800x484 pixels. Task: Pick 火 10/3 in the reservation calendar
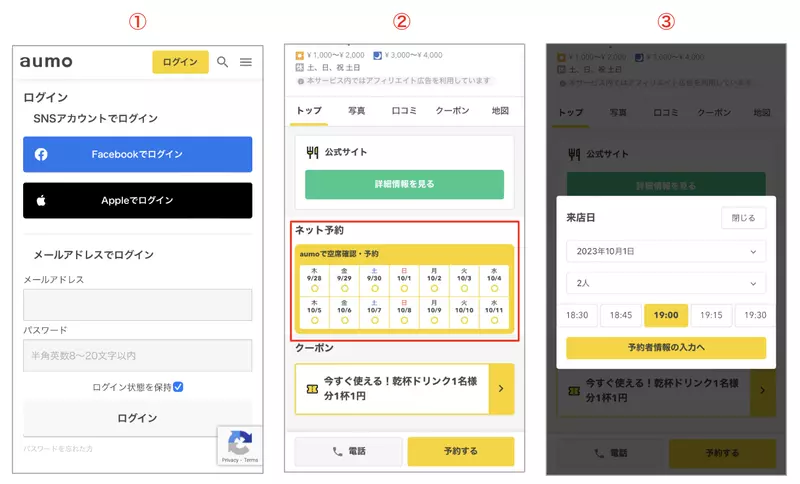click(x=464, y=281)
